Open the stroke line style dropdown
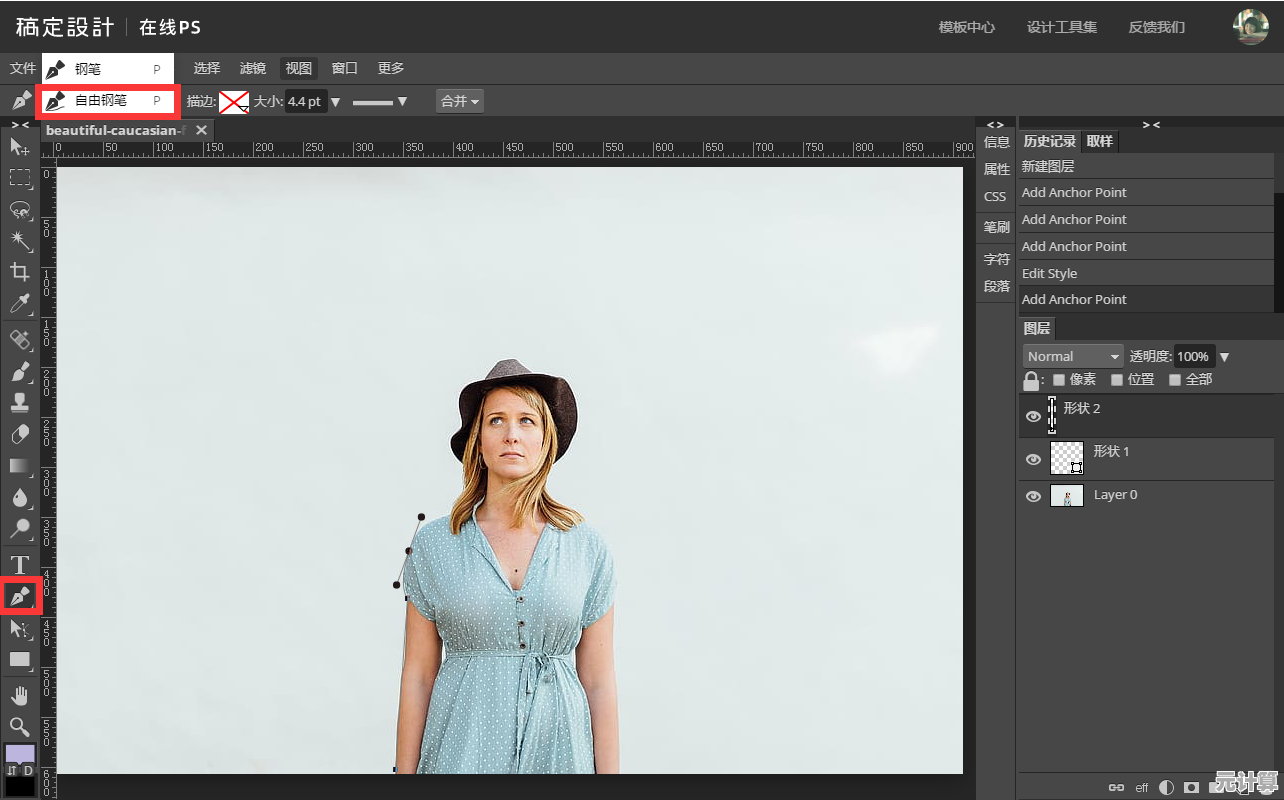 tap(380, 101)
